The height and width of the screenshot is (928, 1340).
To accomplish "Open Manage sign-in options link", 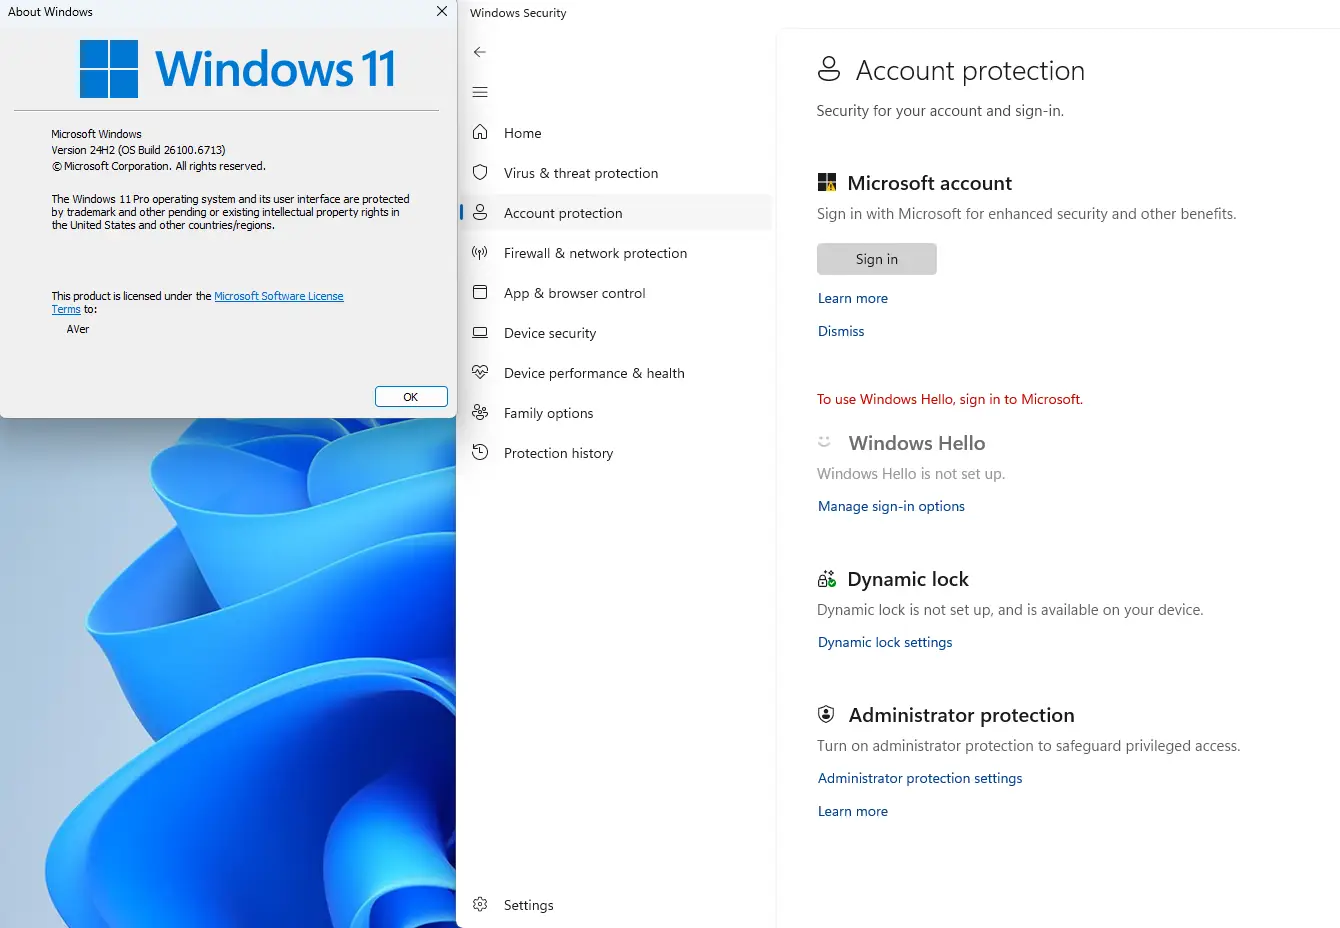I will click(891, 506).
